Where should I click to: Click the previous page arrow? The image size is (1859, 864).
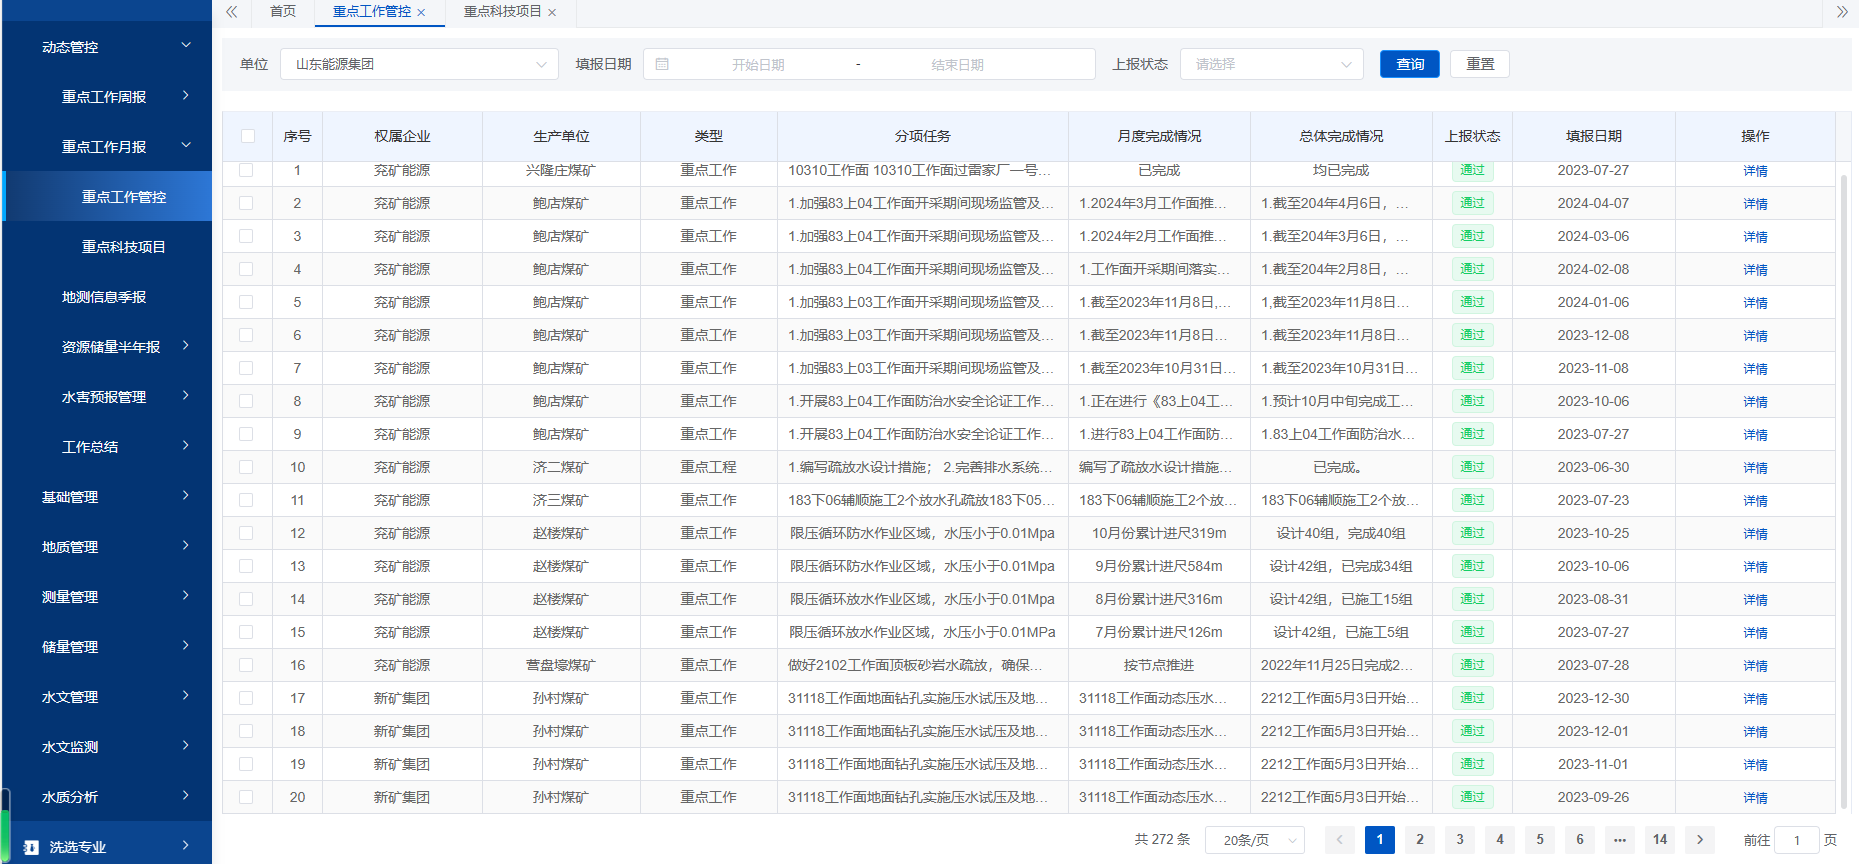coord(1340,840)
